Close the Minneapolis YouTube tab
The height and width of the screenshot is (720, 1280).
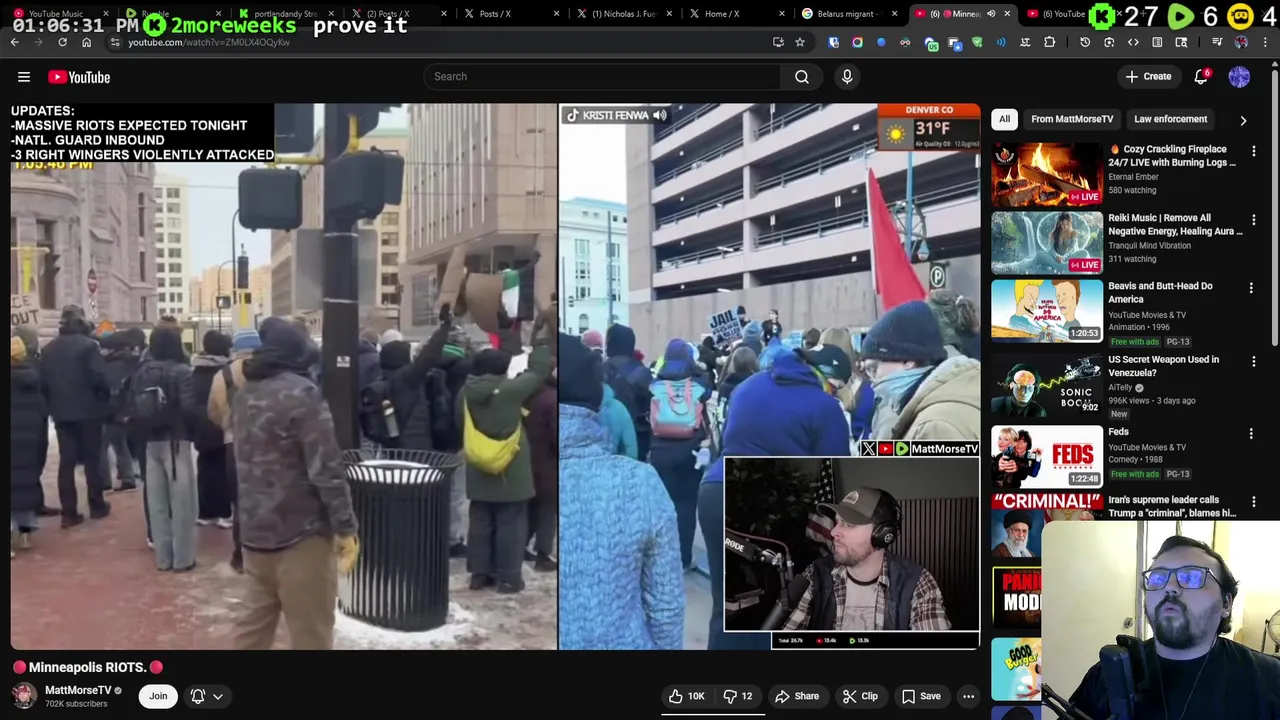pyautogui.click(x=1007, y=14)
